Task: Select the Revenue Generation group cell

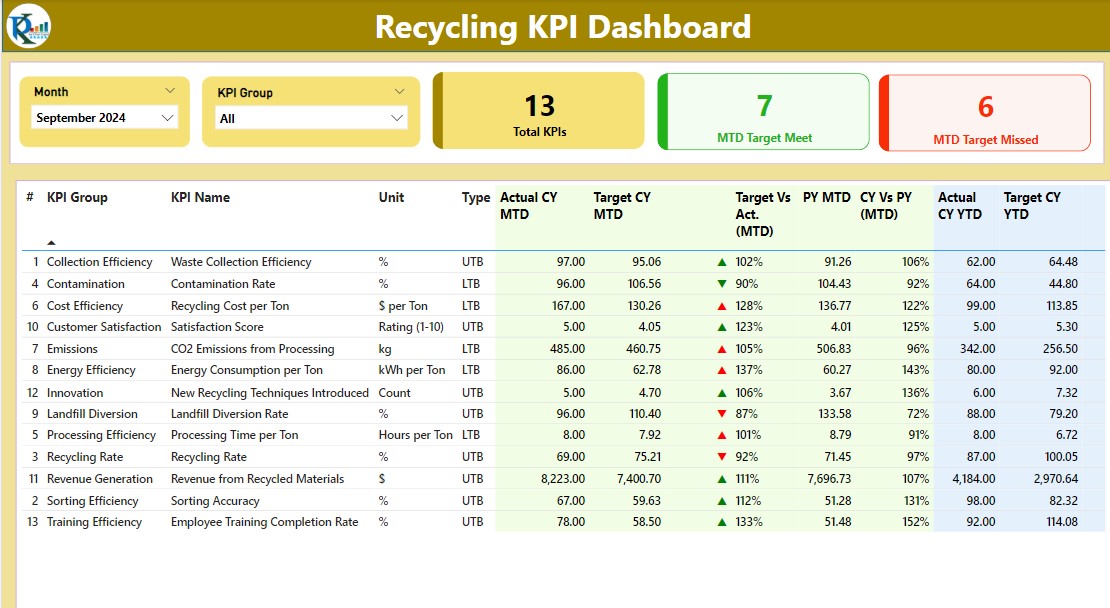Action: coord(100,479)
